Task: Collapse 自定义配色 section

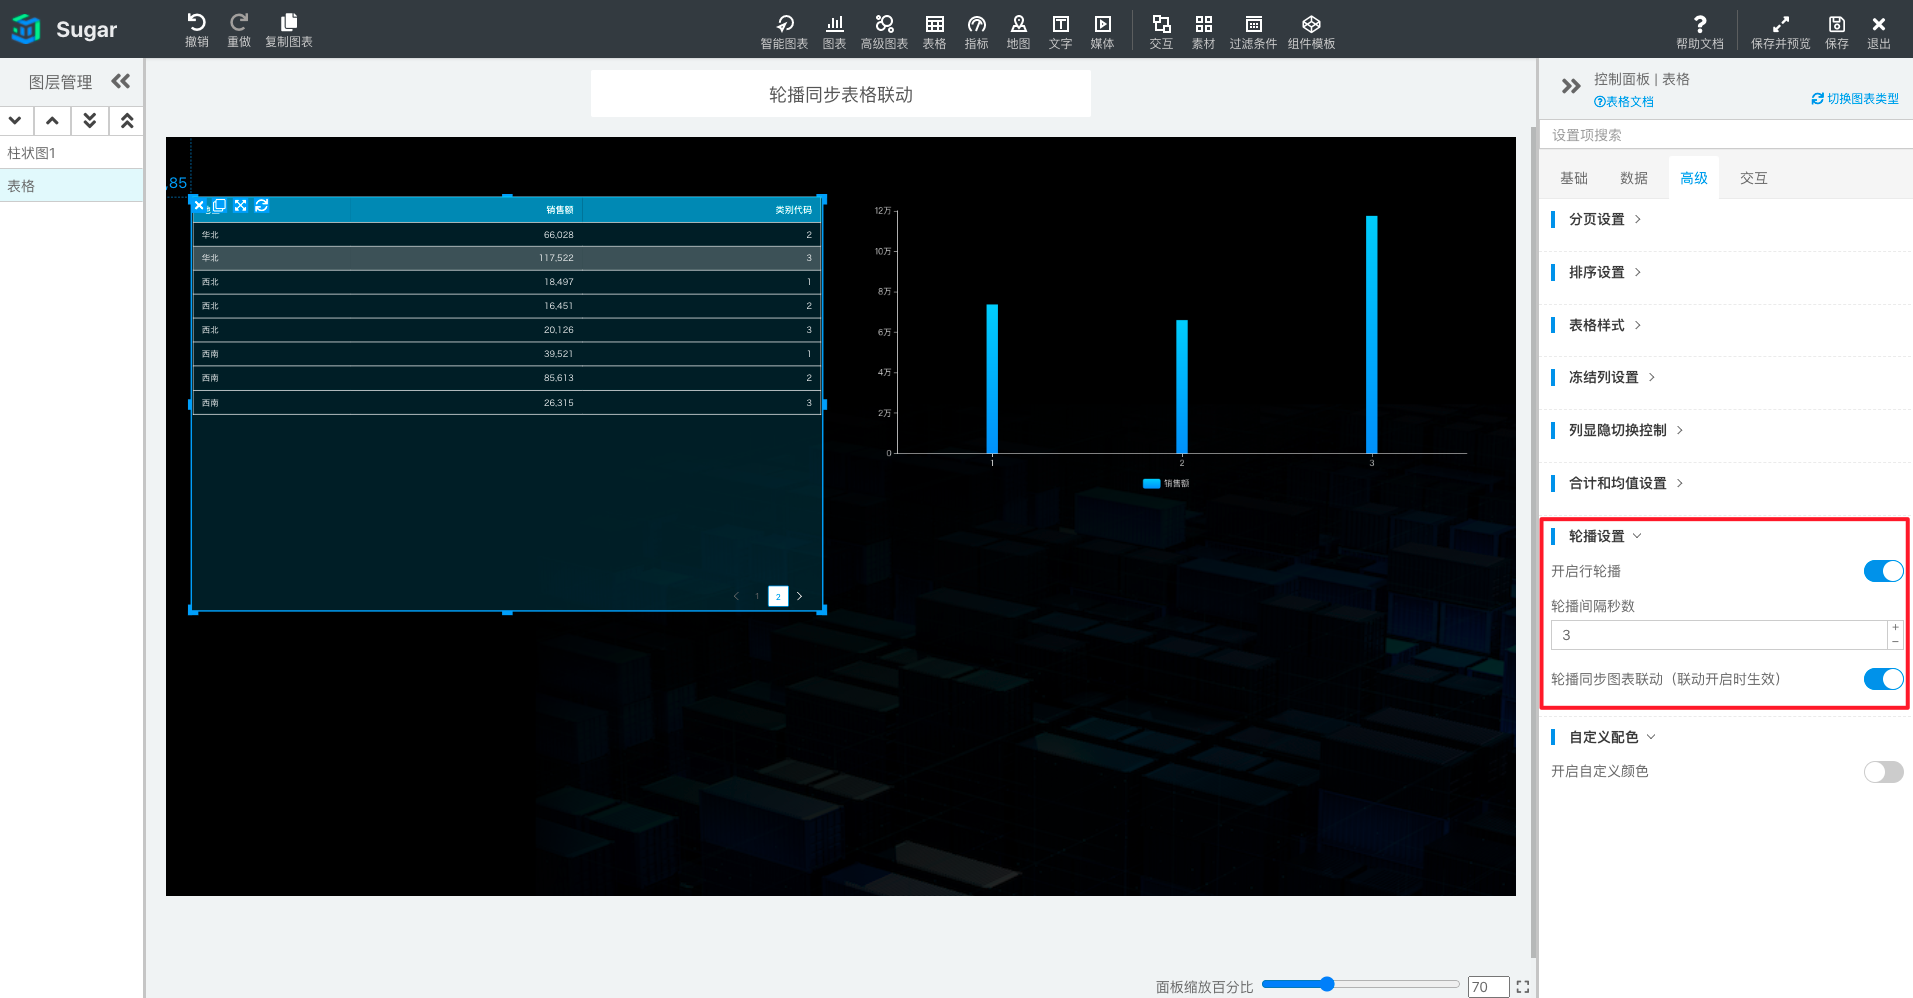Action: (1612, 737)
